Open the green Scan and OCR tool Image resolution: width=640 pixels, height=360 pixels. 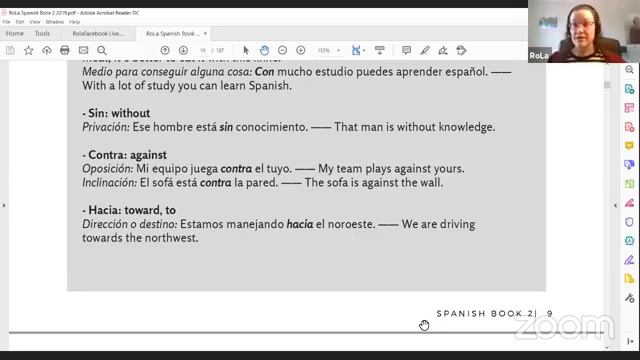[629, 184]
